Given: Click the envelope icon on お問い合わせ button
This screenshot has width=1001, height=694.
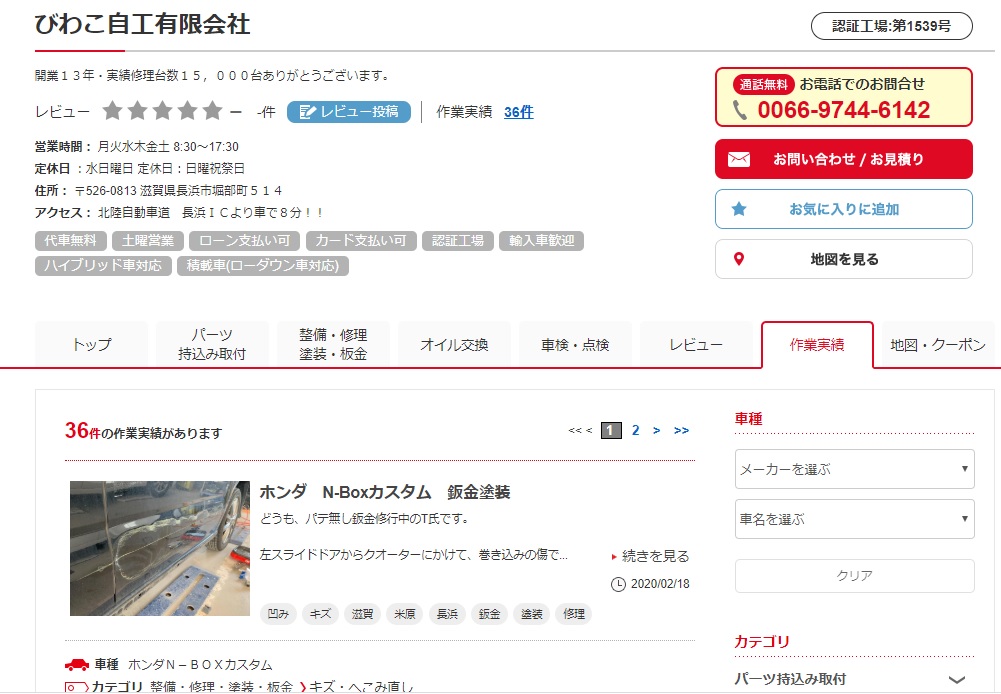Looking at the screenshot, I should tap(739, 159).
